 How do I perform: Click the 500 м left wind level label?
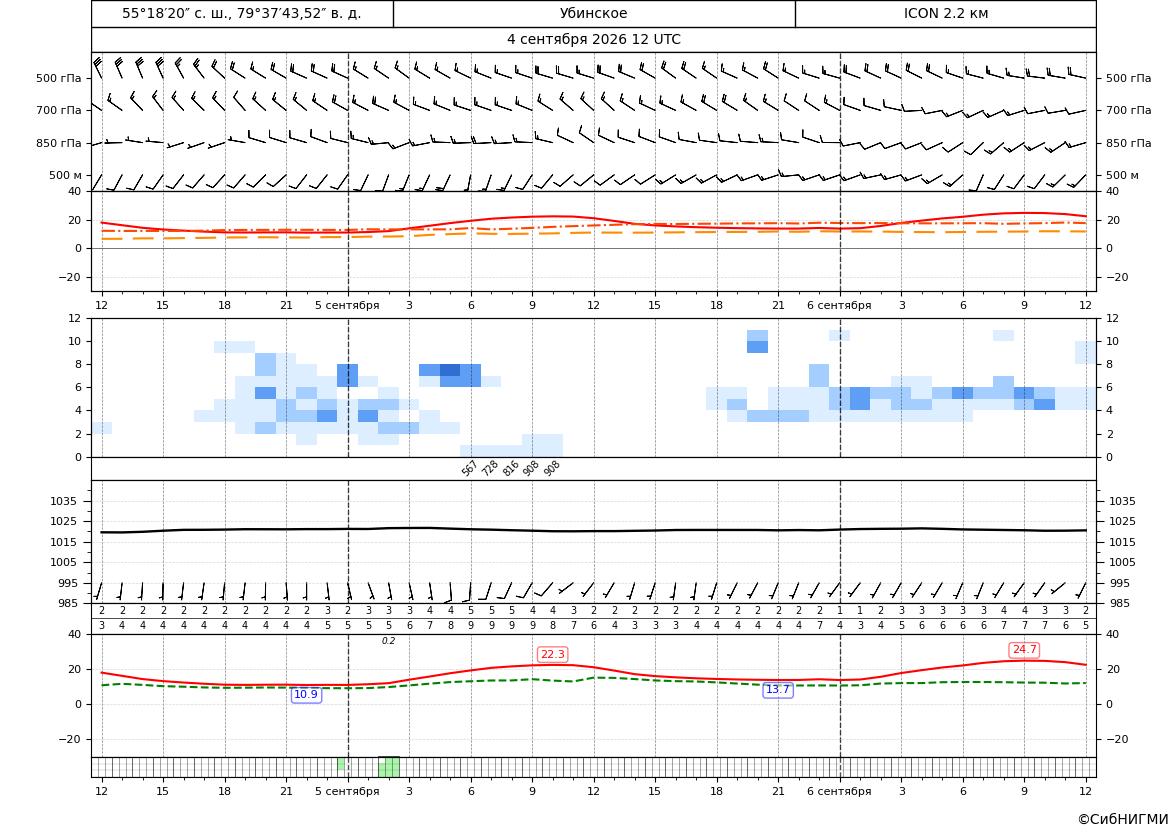(65, 175)
